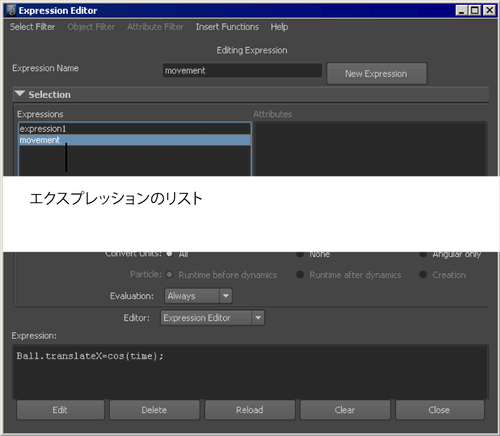Click the Expression Name text field
The height and width of the screenshot is (436, 500).
[x=242, y=71]
